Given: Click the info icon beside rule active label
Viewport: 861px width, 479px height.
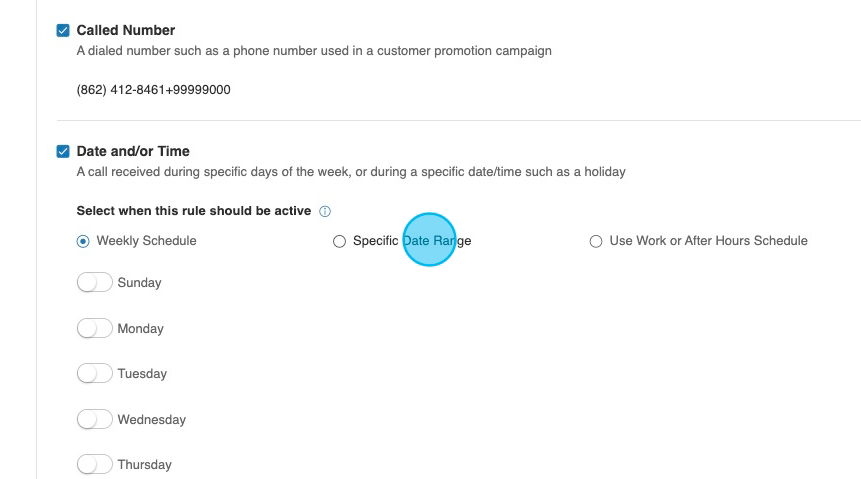Looking at the screenshot, I should (324, 212).
